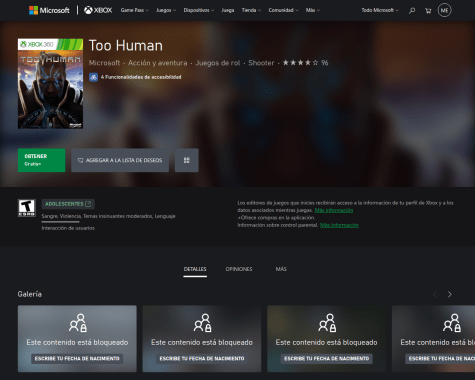The image size is (475, 380).
Task: Click the ESRB T rating icon
Action: tap(27, 208)
